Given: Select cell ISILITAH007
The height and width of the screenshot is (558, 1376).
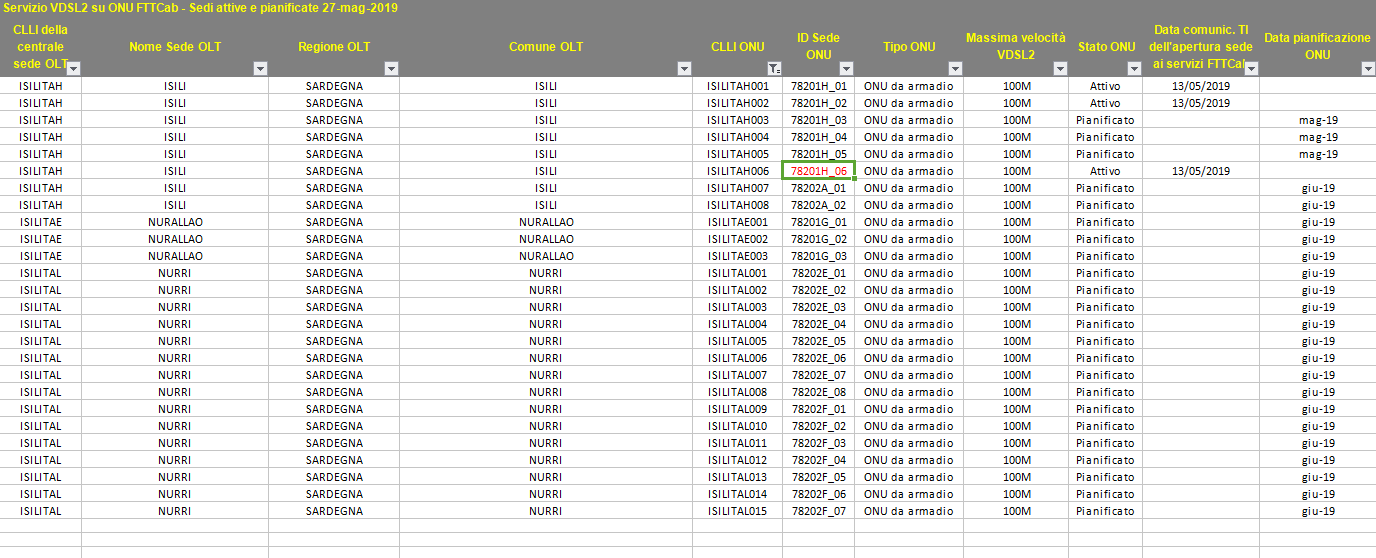Looking at the screenshot, I should click(738, 188).
